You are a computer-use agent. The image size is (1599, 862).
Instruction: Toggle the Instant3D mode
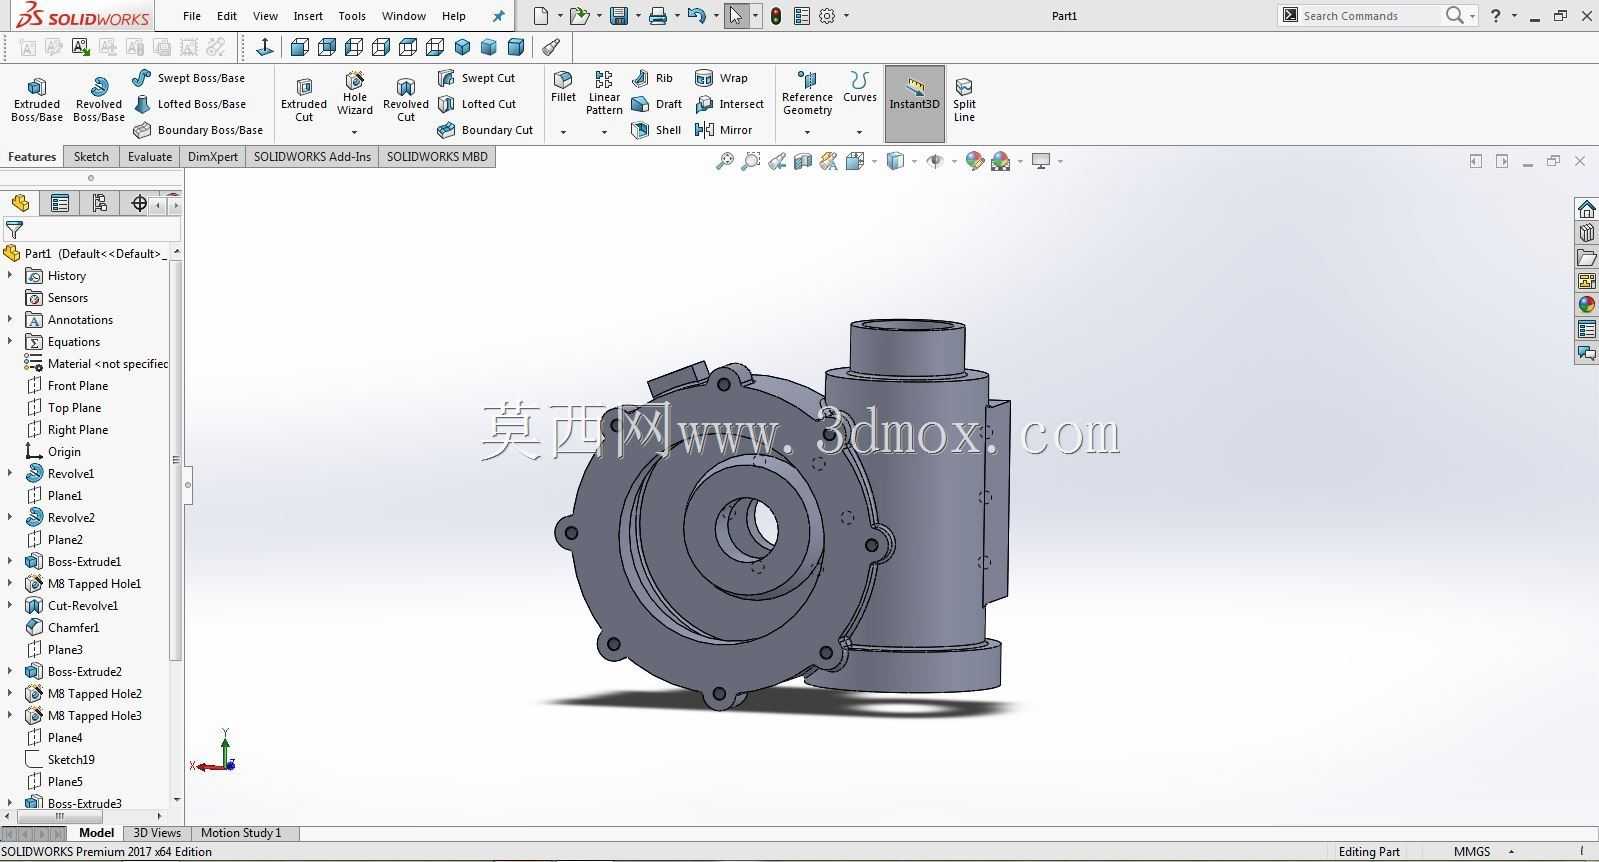pyautogui.click(x=914, y=104)
